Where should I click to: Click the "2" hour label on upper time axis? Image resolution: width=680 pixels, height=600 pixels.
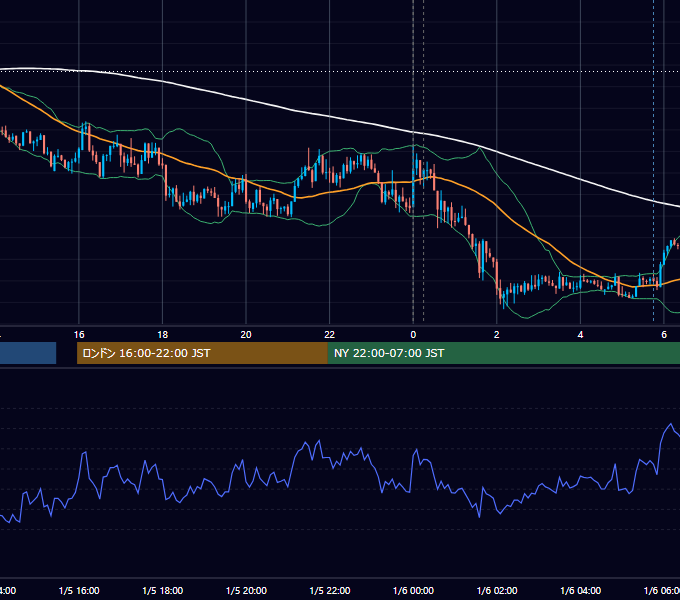pos(497,335)
